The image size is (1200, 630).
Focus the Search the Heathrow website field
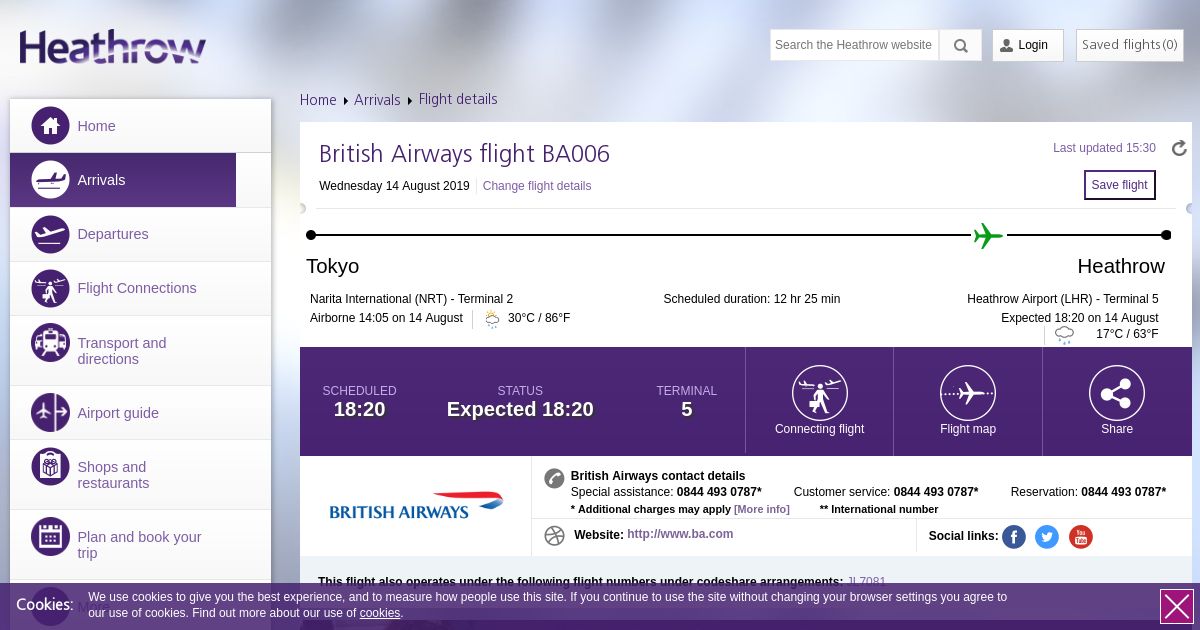pos(853,45)
